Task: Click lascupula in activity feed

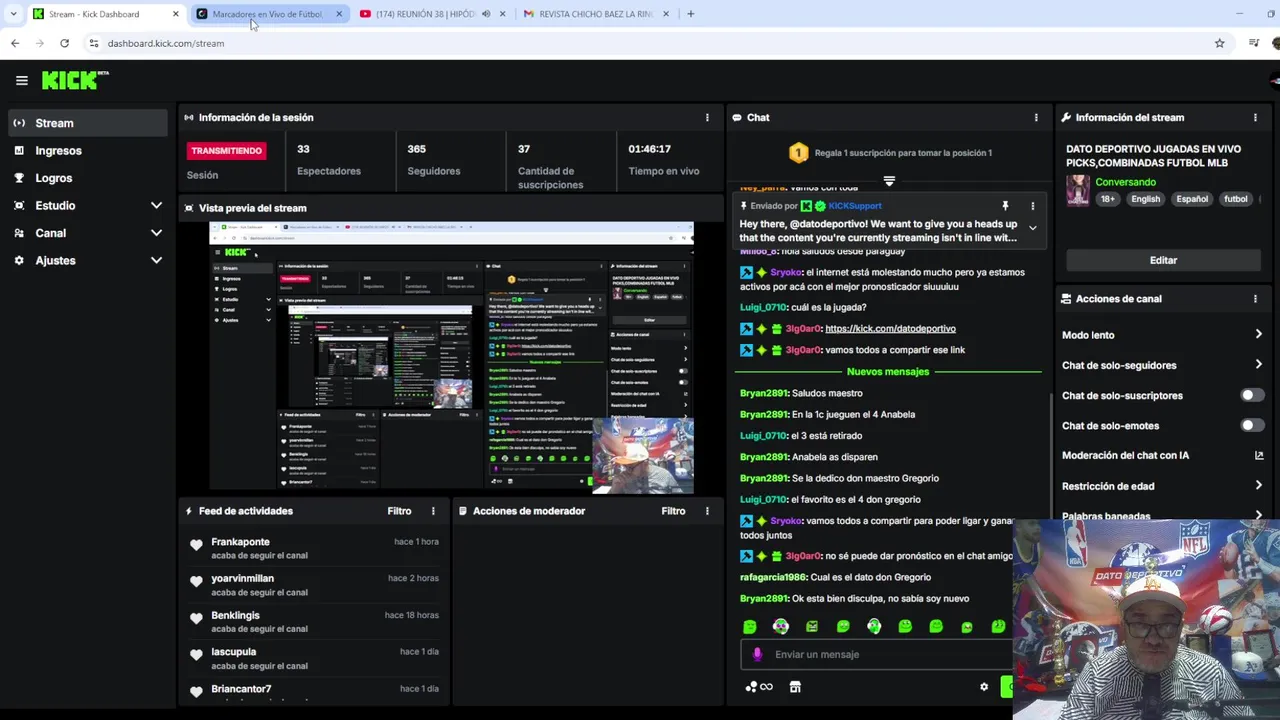Action: (233, 652)
